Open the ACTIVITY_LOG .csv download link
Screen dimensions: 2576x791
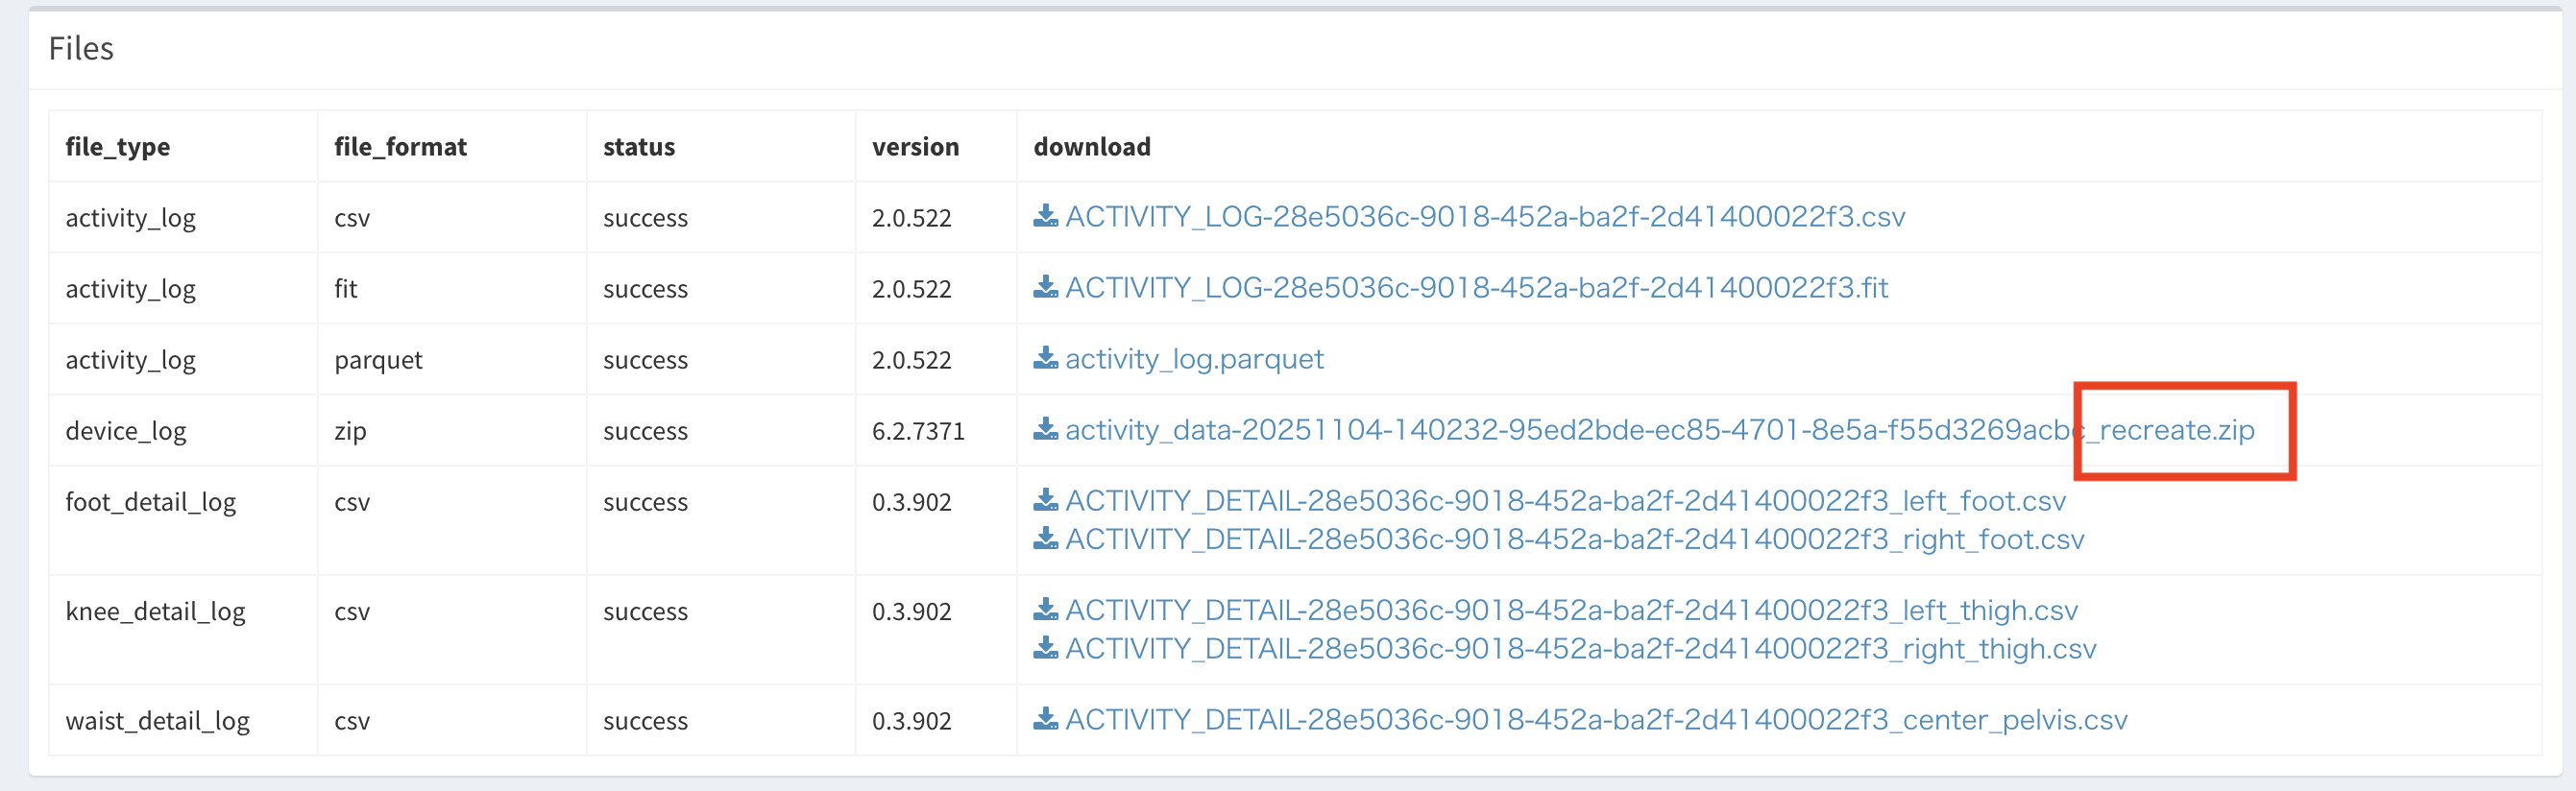(x=1485, y=217)
